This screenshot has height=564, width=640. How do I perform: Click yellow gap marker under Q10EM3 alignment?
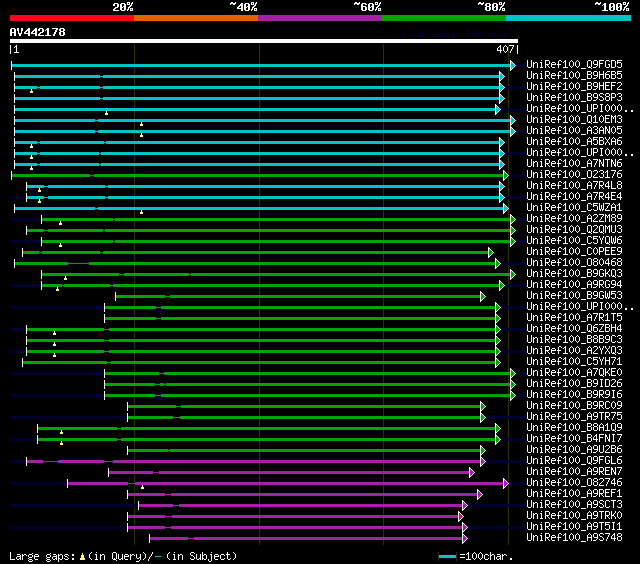[142, 124]
